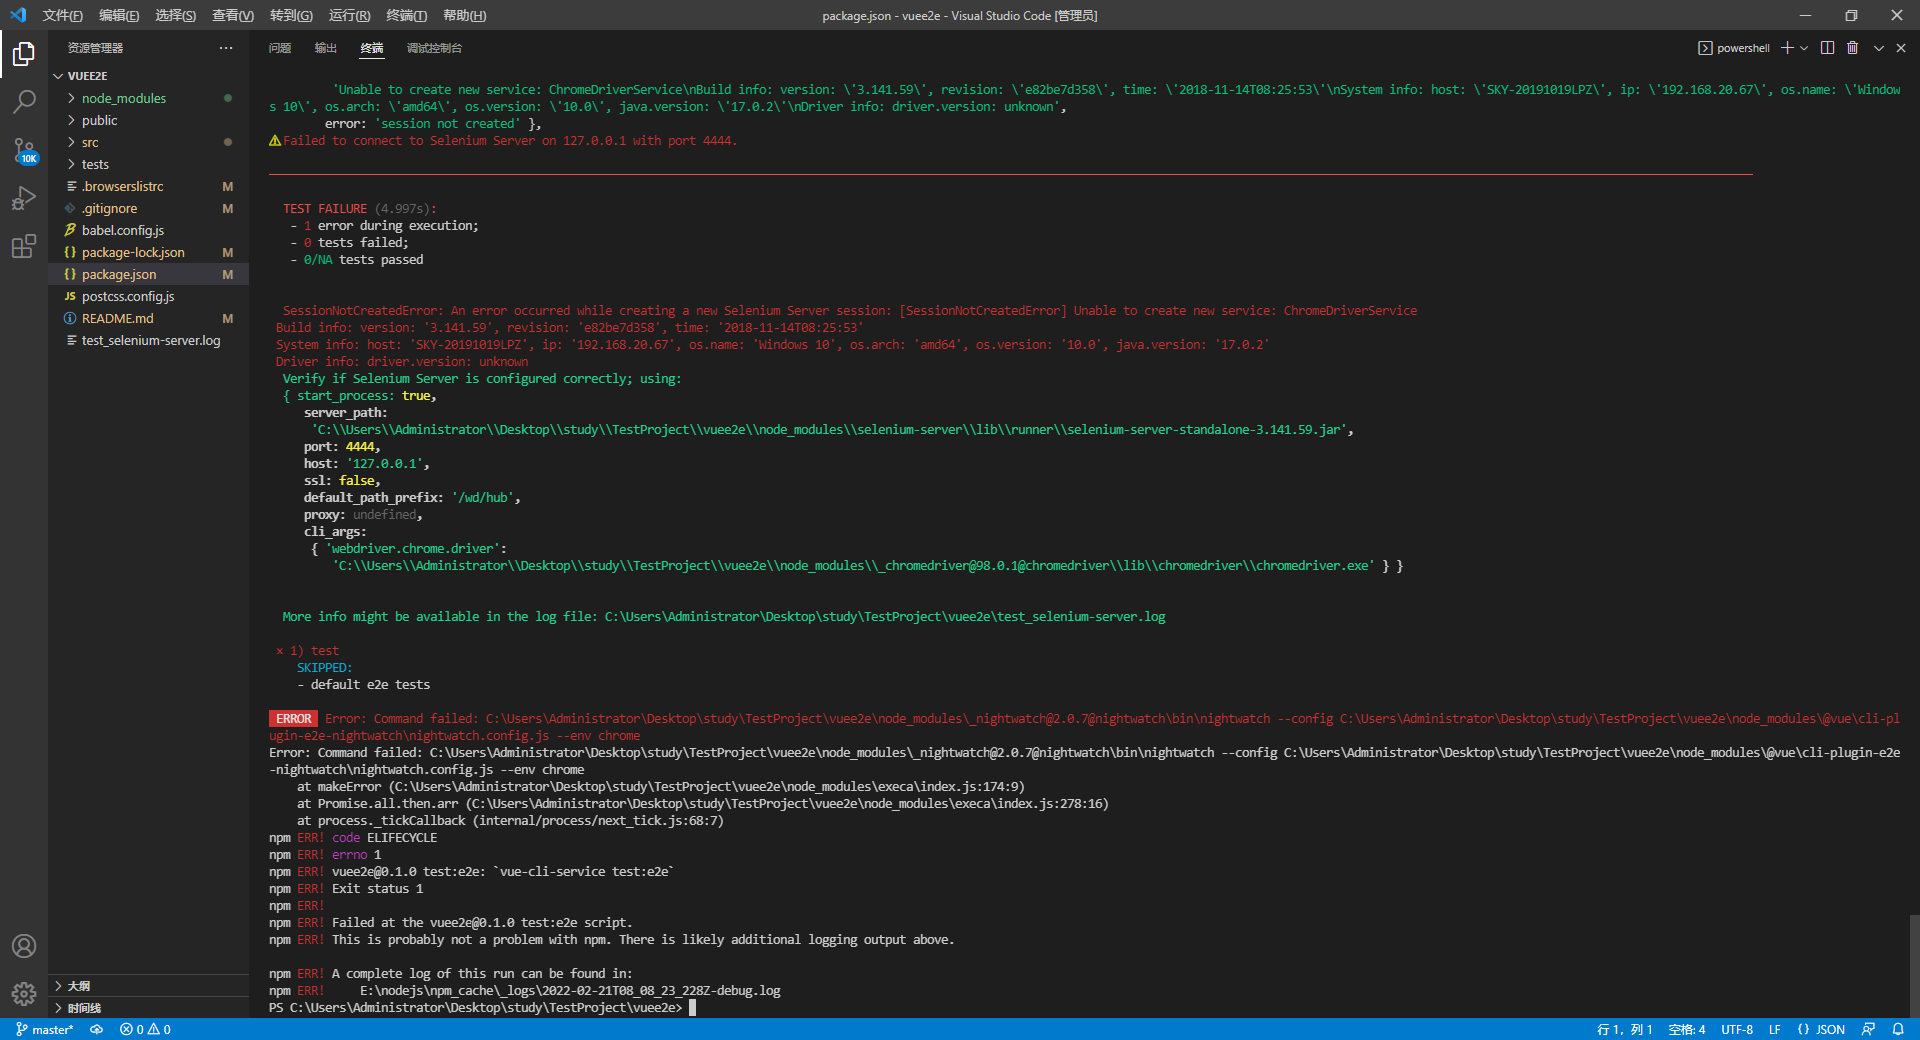
Task: Expand the 大纲 (Outline) section
Action: point(148,986)
